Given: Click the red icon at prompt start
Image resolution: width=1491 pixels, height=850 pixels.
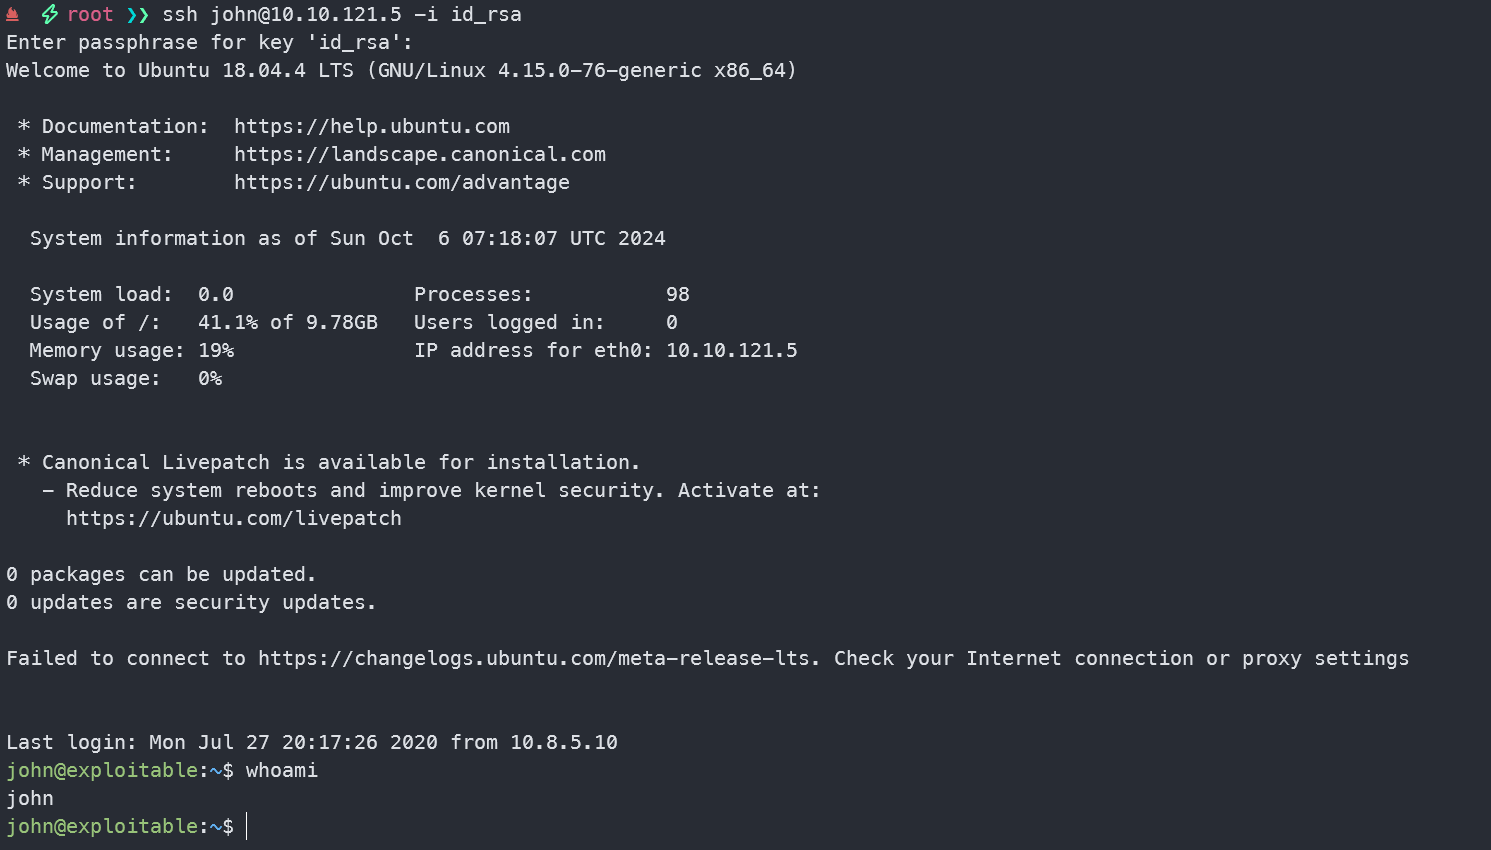Looking at the screenshot, I should tap(12, 14).
